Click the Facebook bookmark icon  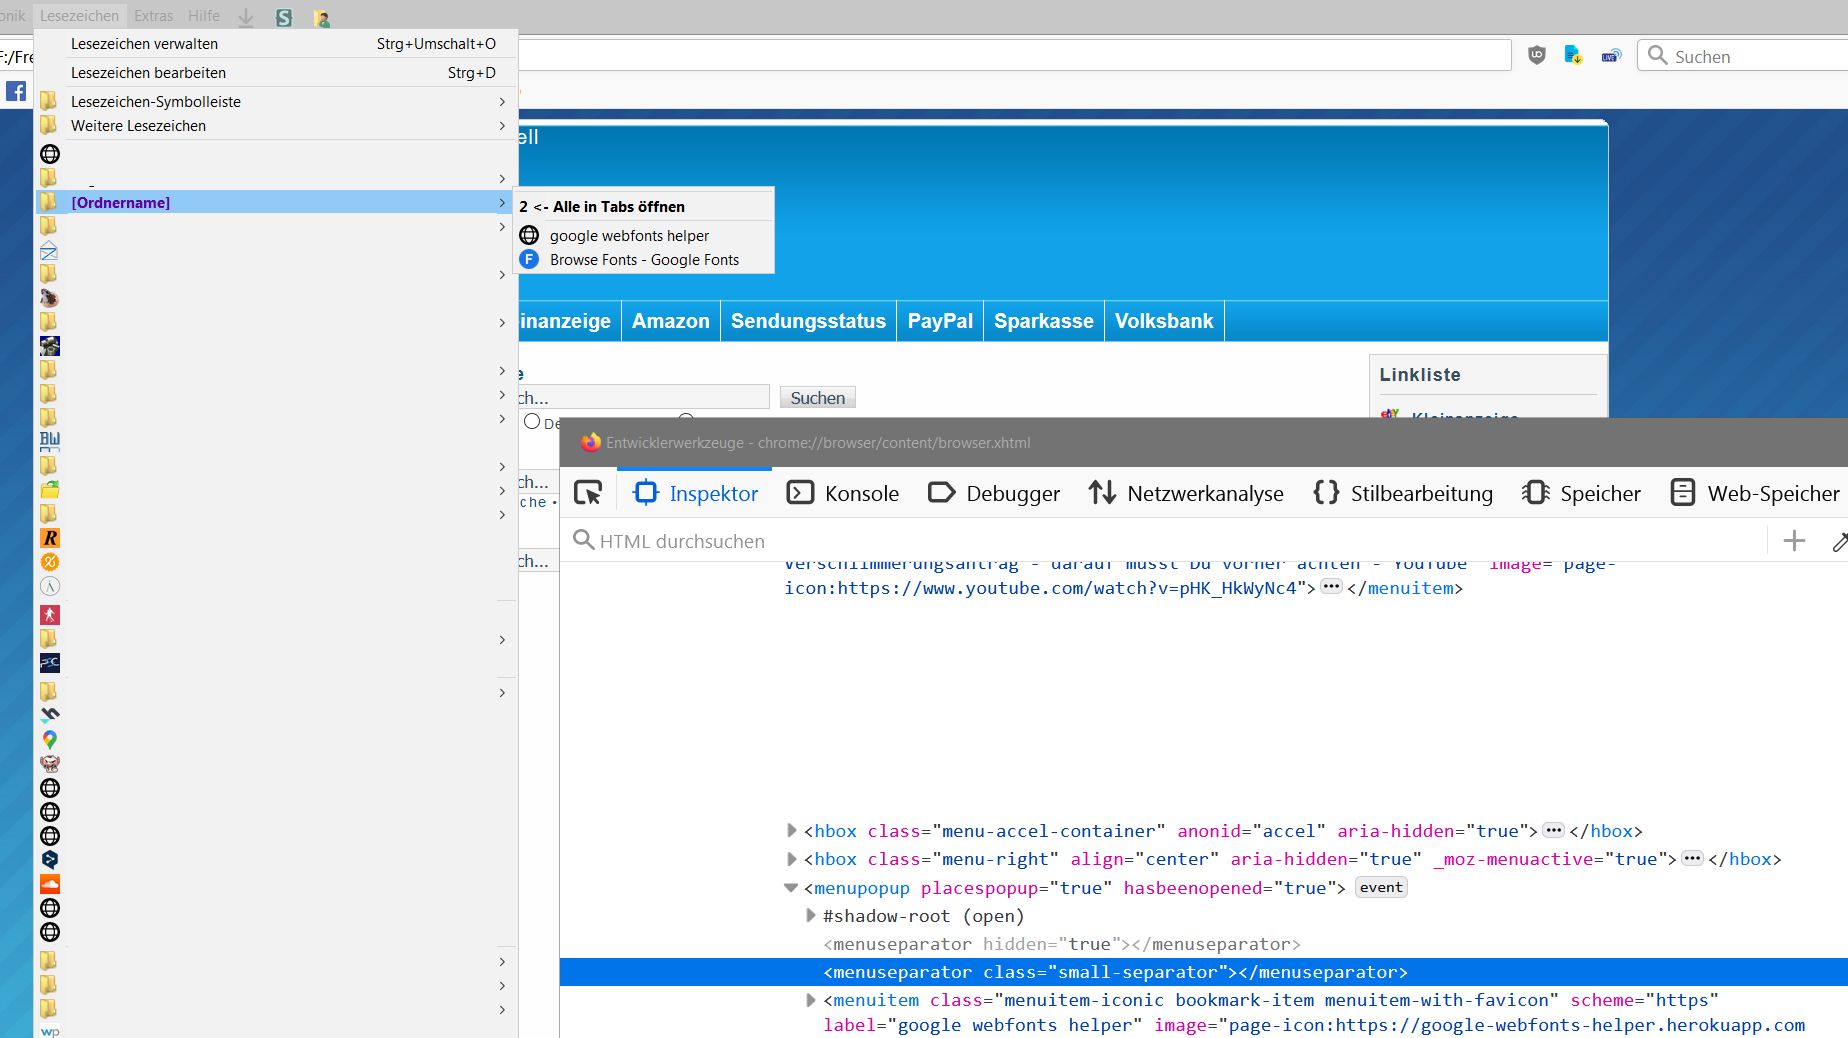coord(16,92)
